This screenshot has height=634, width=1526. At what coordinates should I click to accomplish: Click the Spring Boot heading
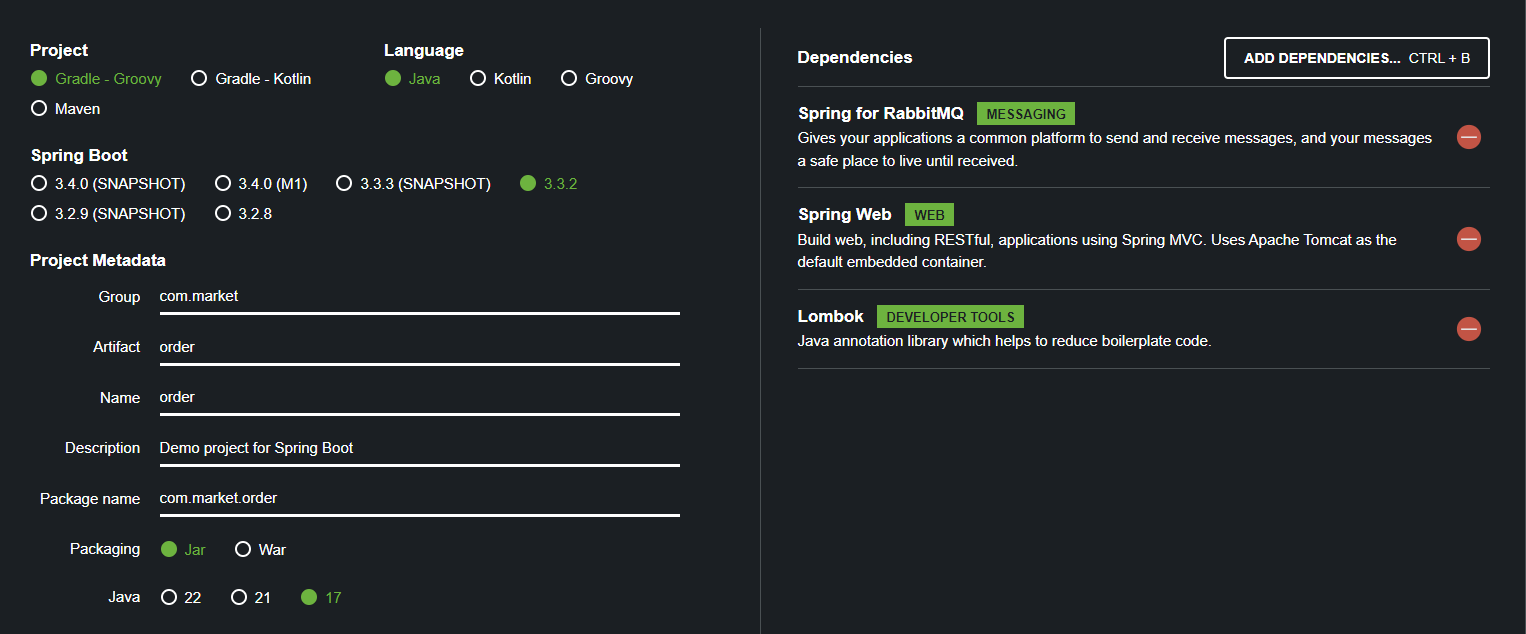pos(79,155)
